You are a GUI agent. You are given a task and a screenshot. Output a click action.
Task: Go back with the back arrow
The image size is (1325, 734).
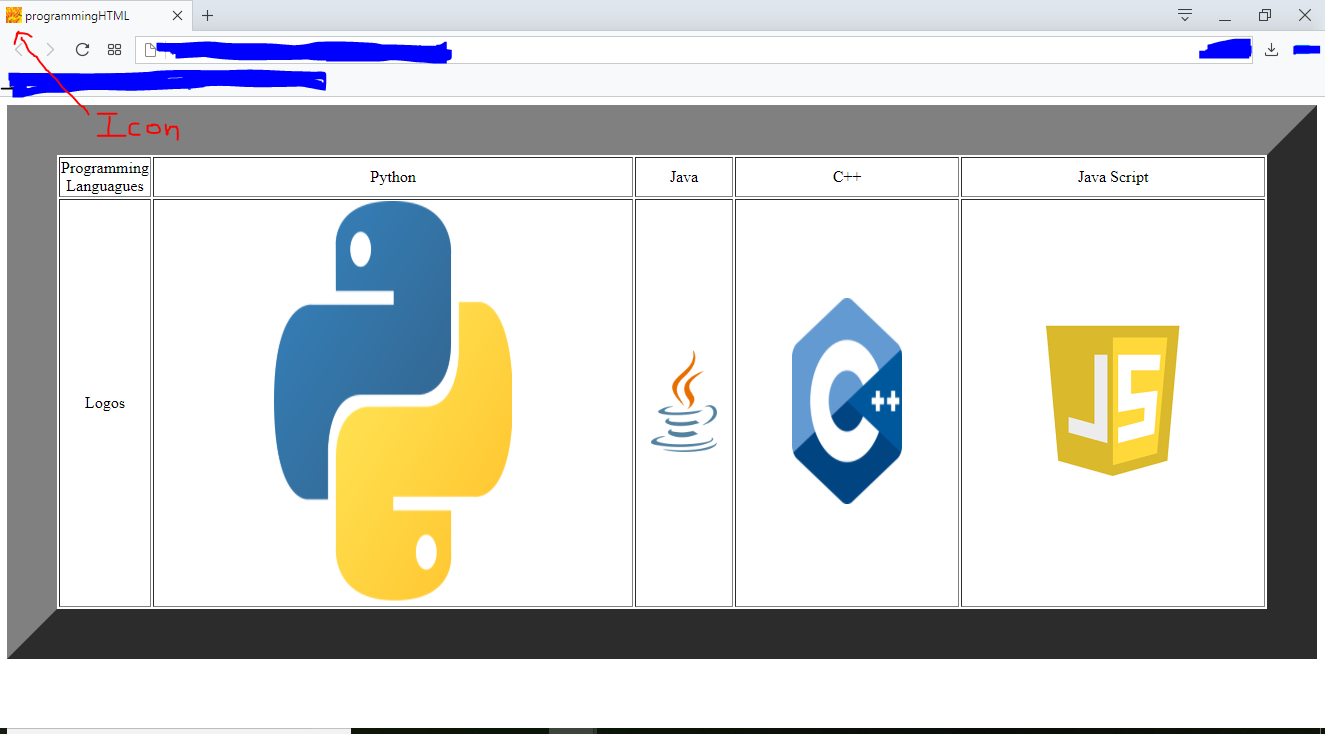click(20, 50)
